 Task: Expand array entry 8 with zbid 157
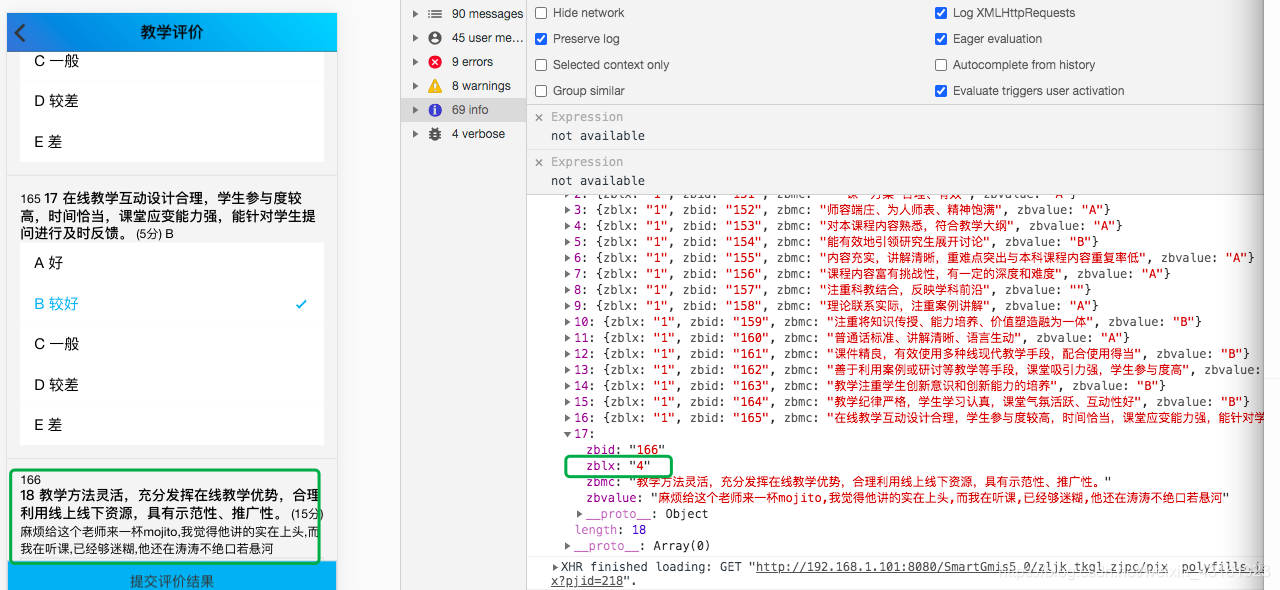(568, 290)
